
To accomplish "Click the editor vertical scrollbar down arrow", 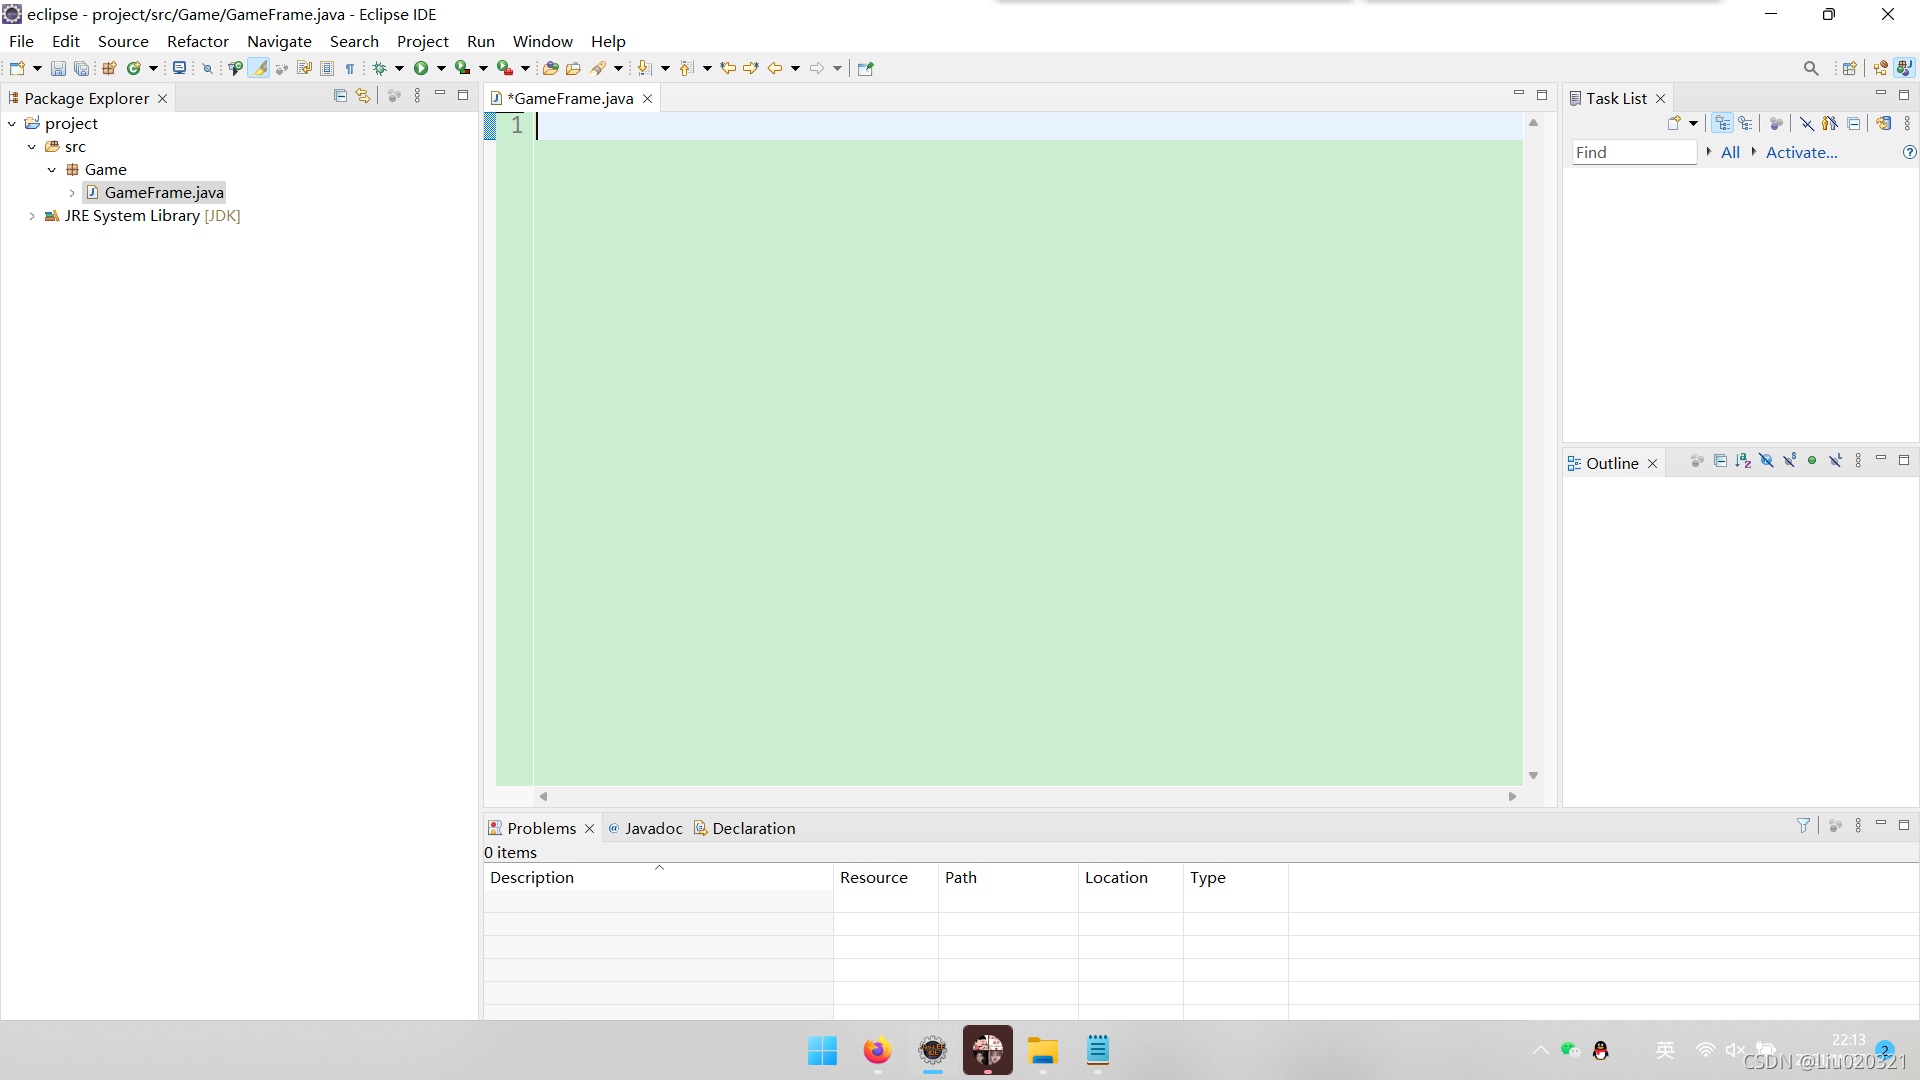I will (1533, 775).
